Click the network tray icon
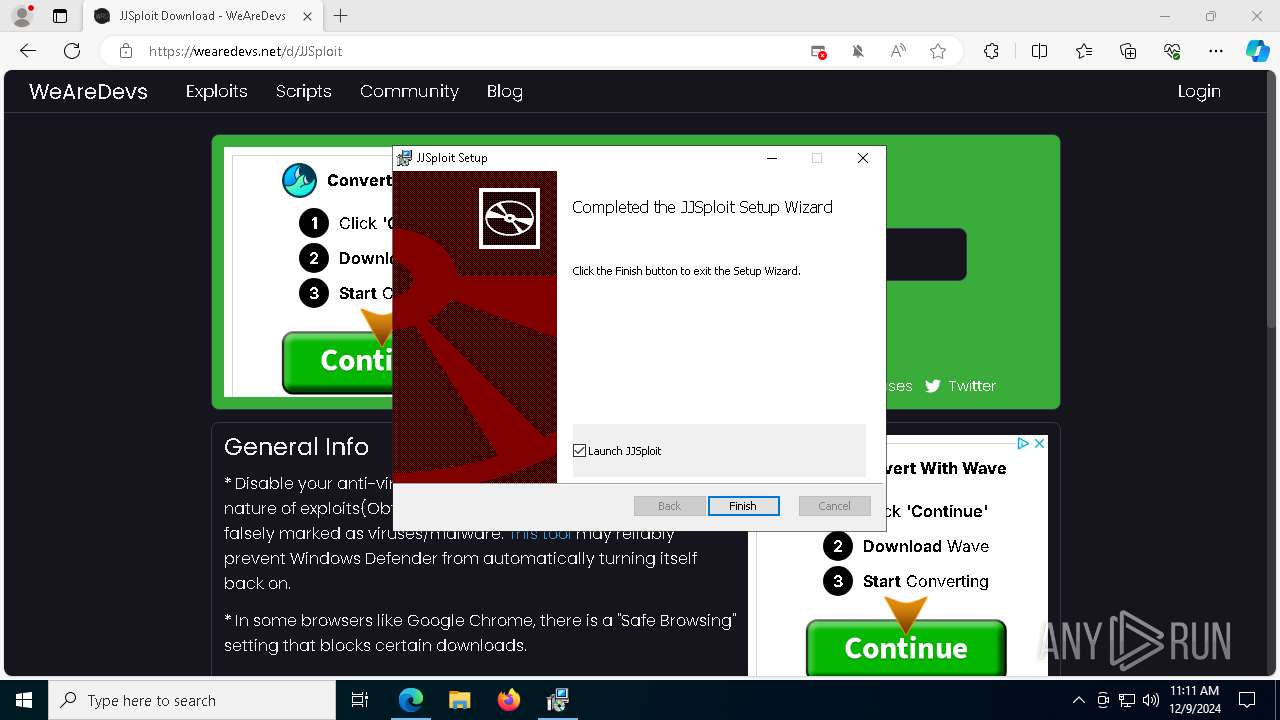The width and height of the screenshot is (1280, 720). (x=1127, y=700)
